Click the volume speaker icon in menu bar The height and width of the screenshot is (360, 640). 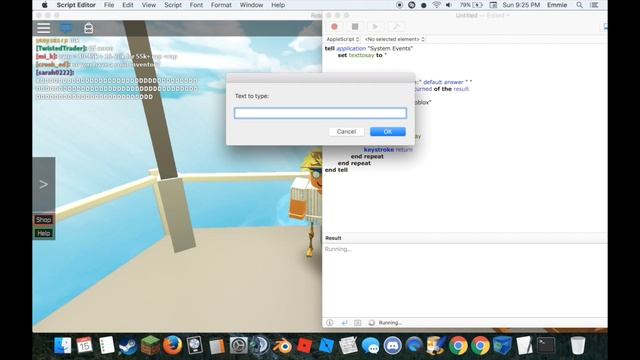pyautogui.click(x=449, y=5)
